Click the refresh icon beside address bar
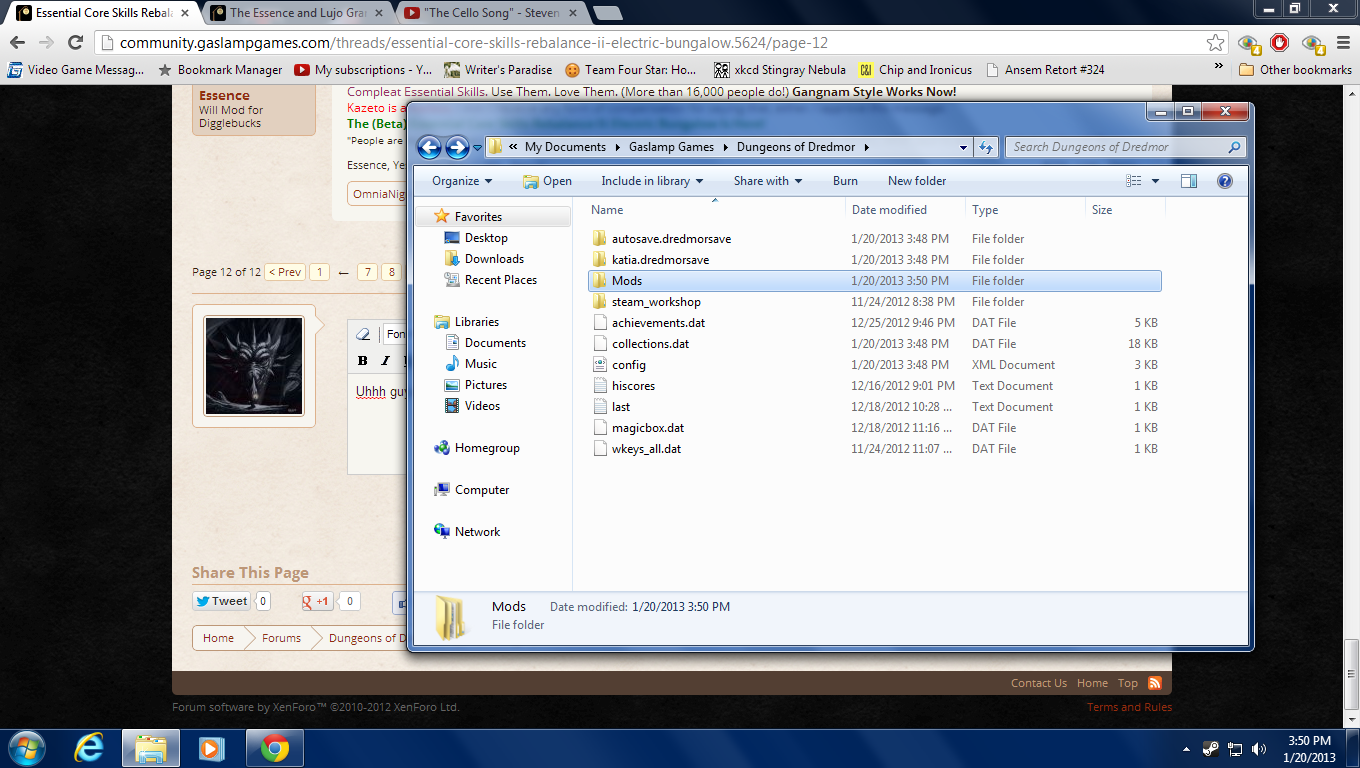1360x768 pixels. pyautogui.click(x=986, y=147)
